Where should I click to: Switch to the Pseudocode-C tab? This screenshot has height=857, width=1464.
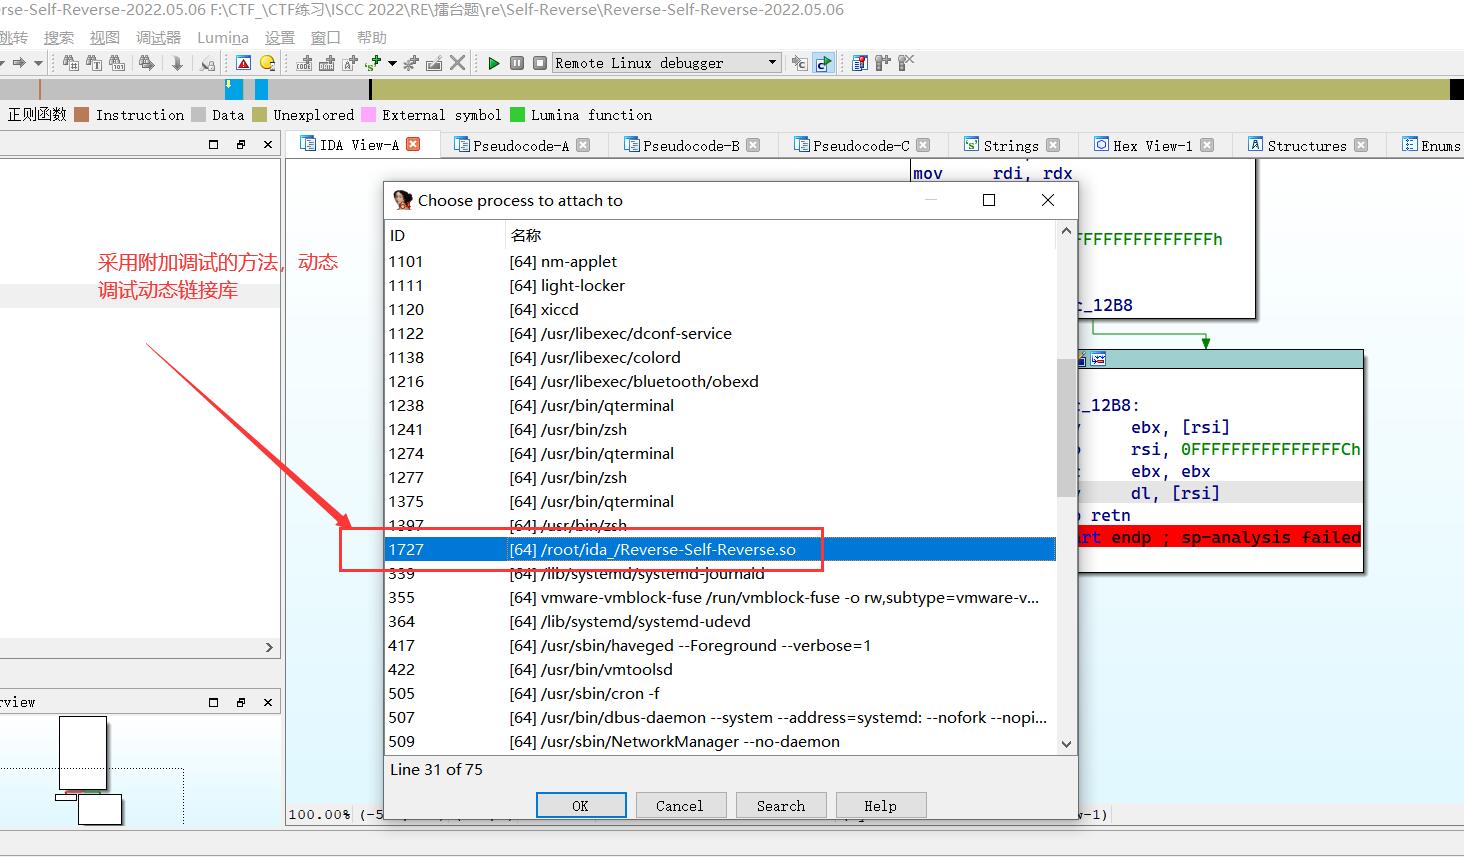861,145
